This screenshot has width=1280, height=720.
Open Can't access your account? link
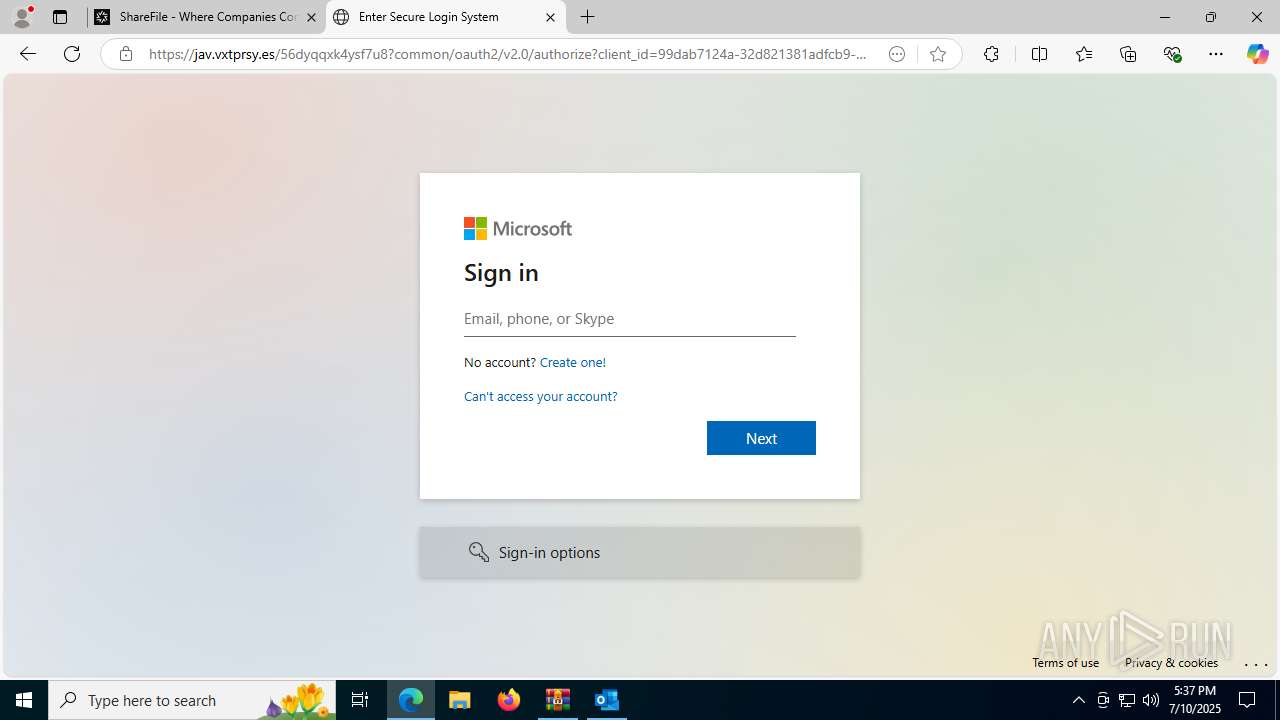541,396
